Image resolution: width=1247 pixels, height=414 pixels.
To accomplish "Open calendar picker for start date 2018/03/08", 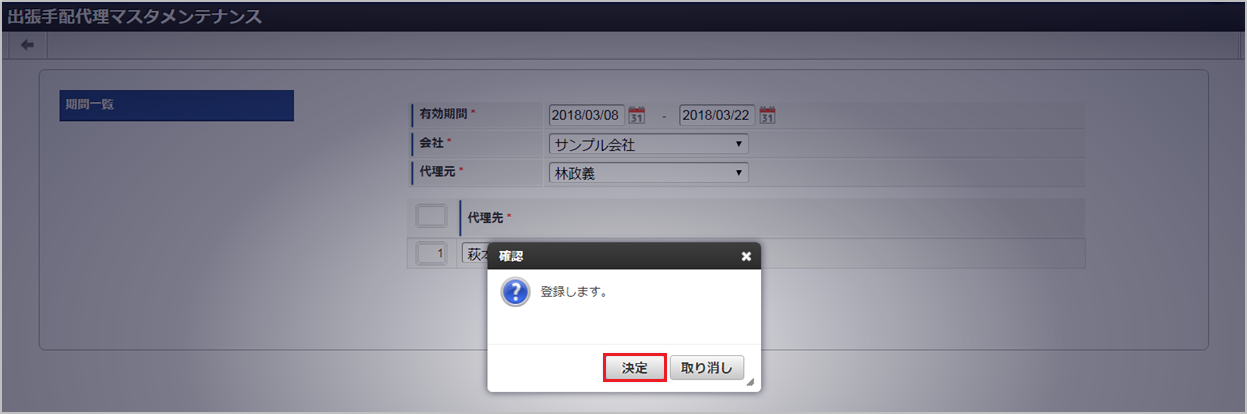I will 636,114.
